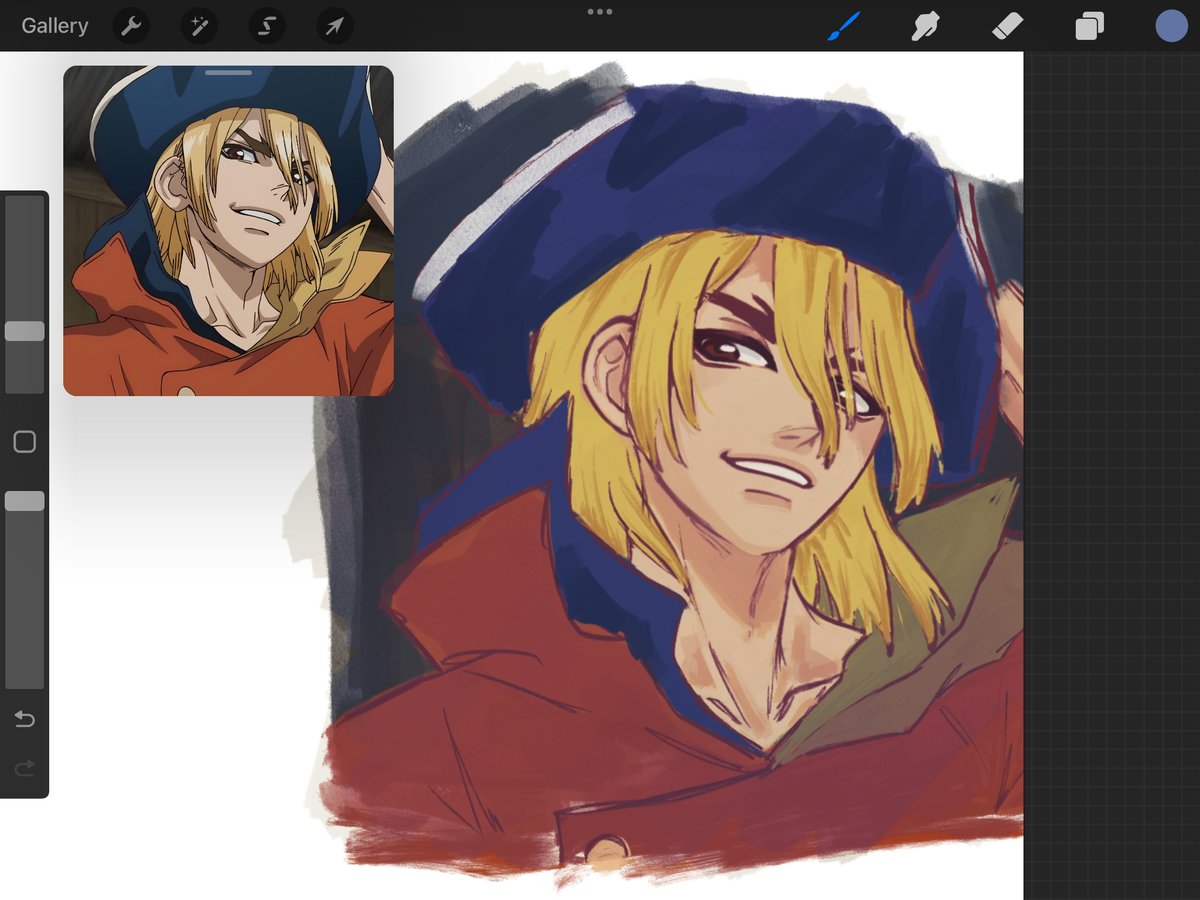Select the Smudge finger tool
Image resolution: width=1200 pixels, height=900 pixels.
tap(925, 26)
